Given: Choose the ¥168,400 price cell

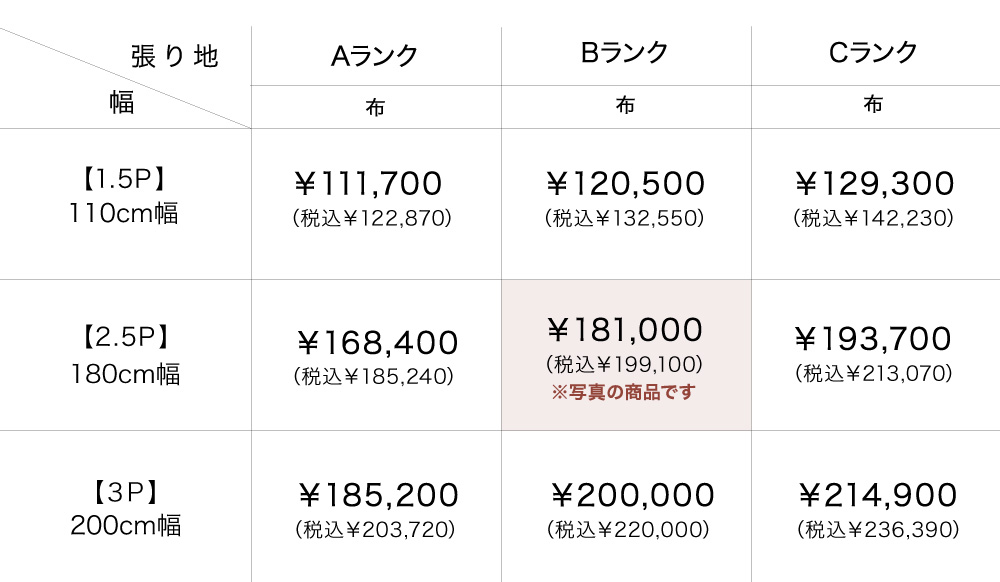Looking at the screenshot, I should click(378, 343).
